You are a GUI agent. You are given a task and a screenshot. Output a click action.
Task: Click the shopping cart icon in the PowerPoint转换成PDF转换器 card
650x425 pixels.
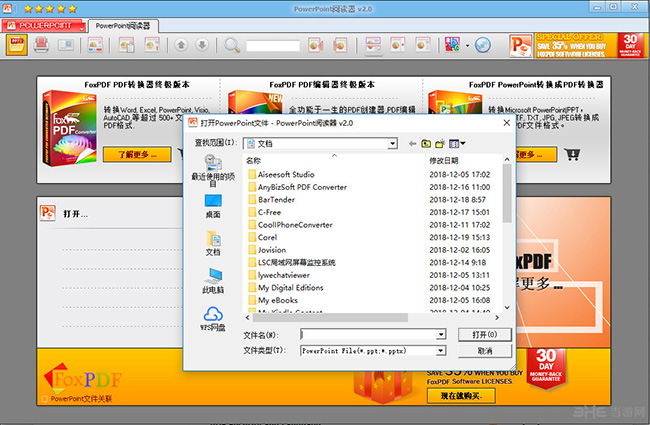click(572, 154)
